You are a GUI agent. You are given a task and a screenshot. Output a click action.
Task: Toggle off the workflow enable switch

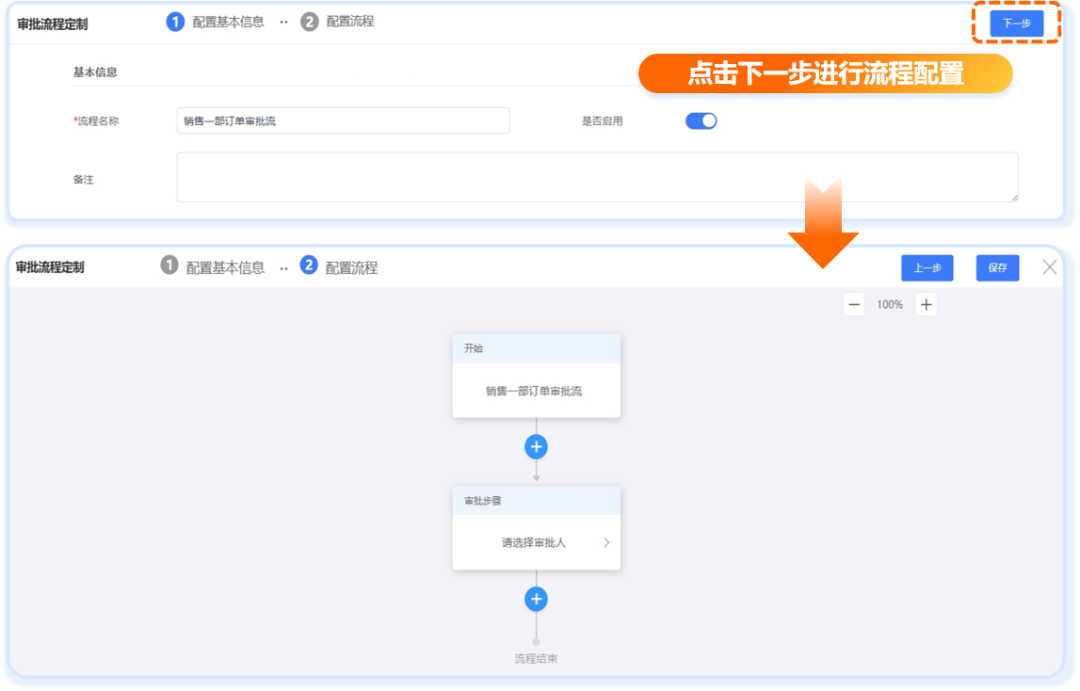(700, 120)
